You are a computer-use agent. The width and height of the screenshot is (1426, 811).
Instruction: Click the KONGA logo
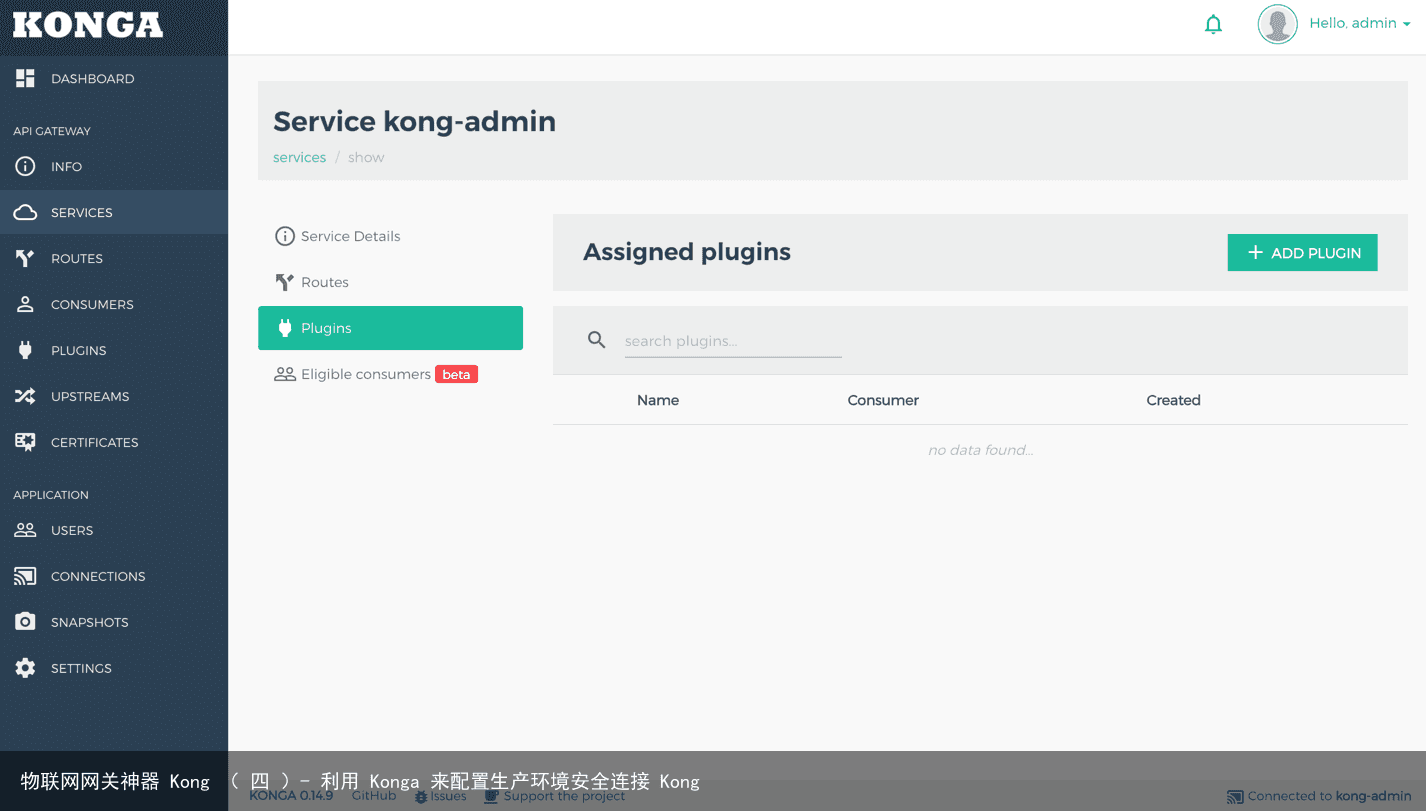click(88, 25)
